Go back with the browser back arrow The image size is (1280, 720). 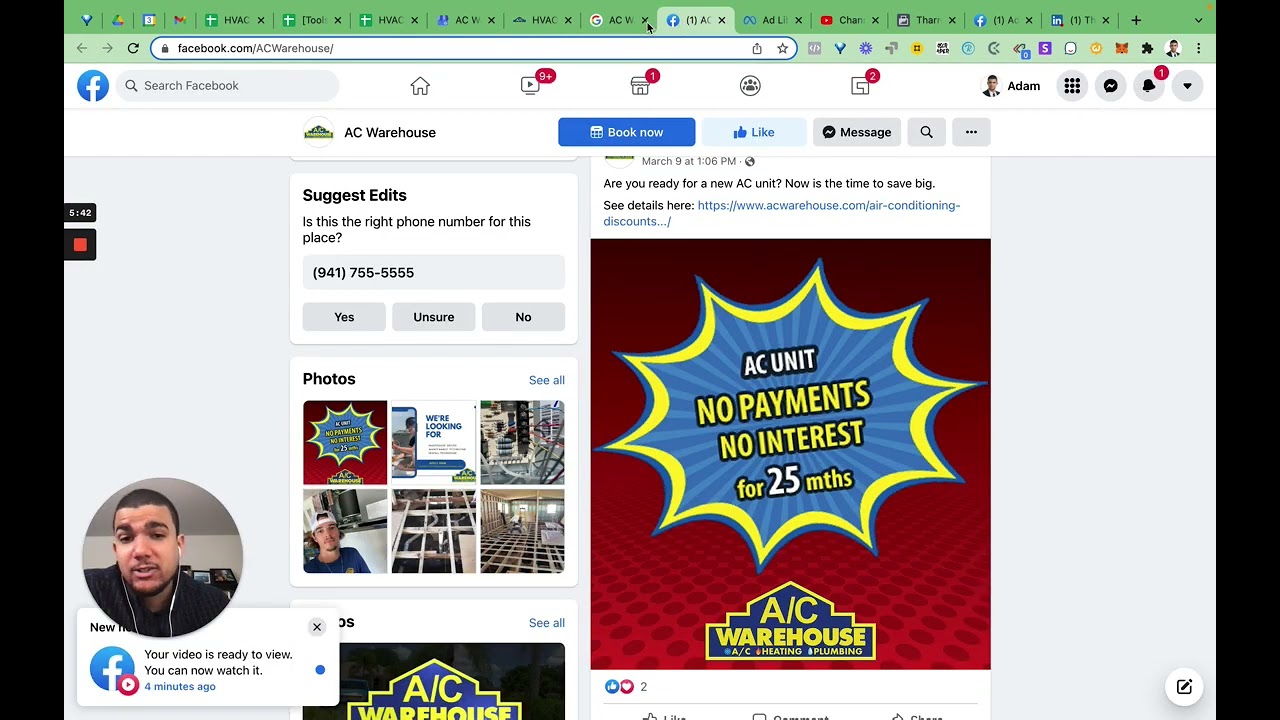(82, 48)
